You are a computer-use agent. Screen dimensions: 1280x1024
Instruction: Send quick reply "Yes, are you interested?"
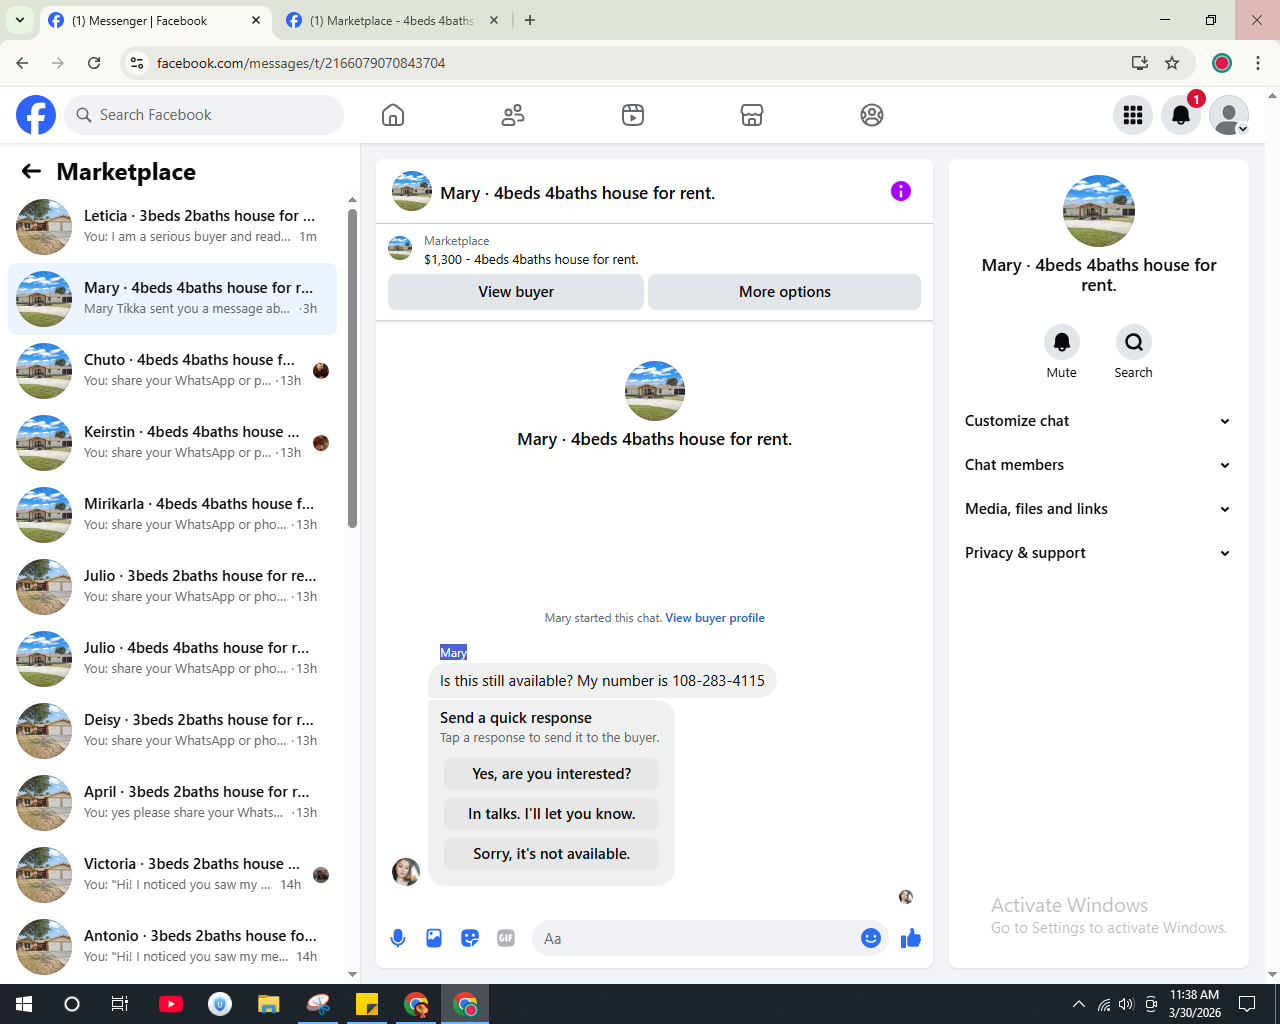click(552, 774)
